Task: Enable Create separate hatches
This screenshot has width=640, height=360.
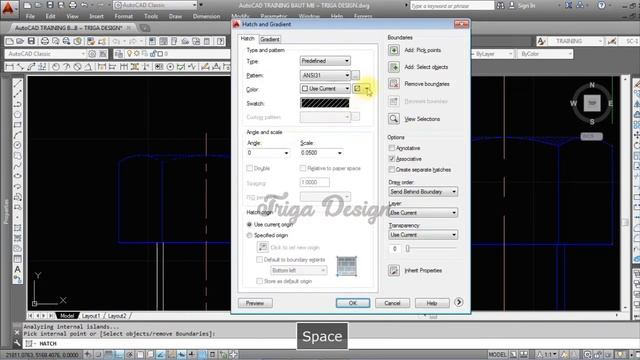Action: (392, 169)
